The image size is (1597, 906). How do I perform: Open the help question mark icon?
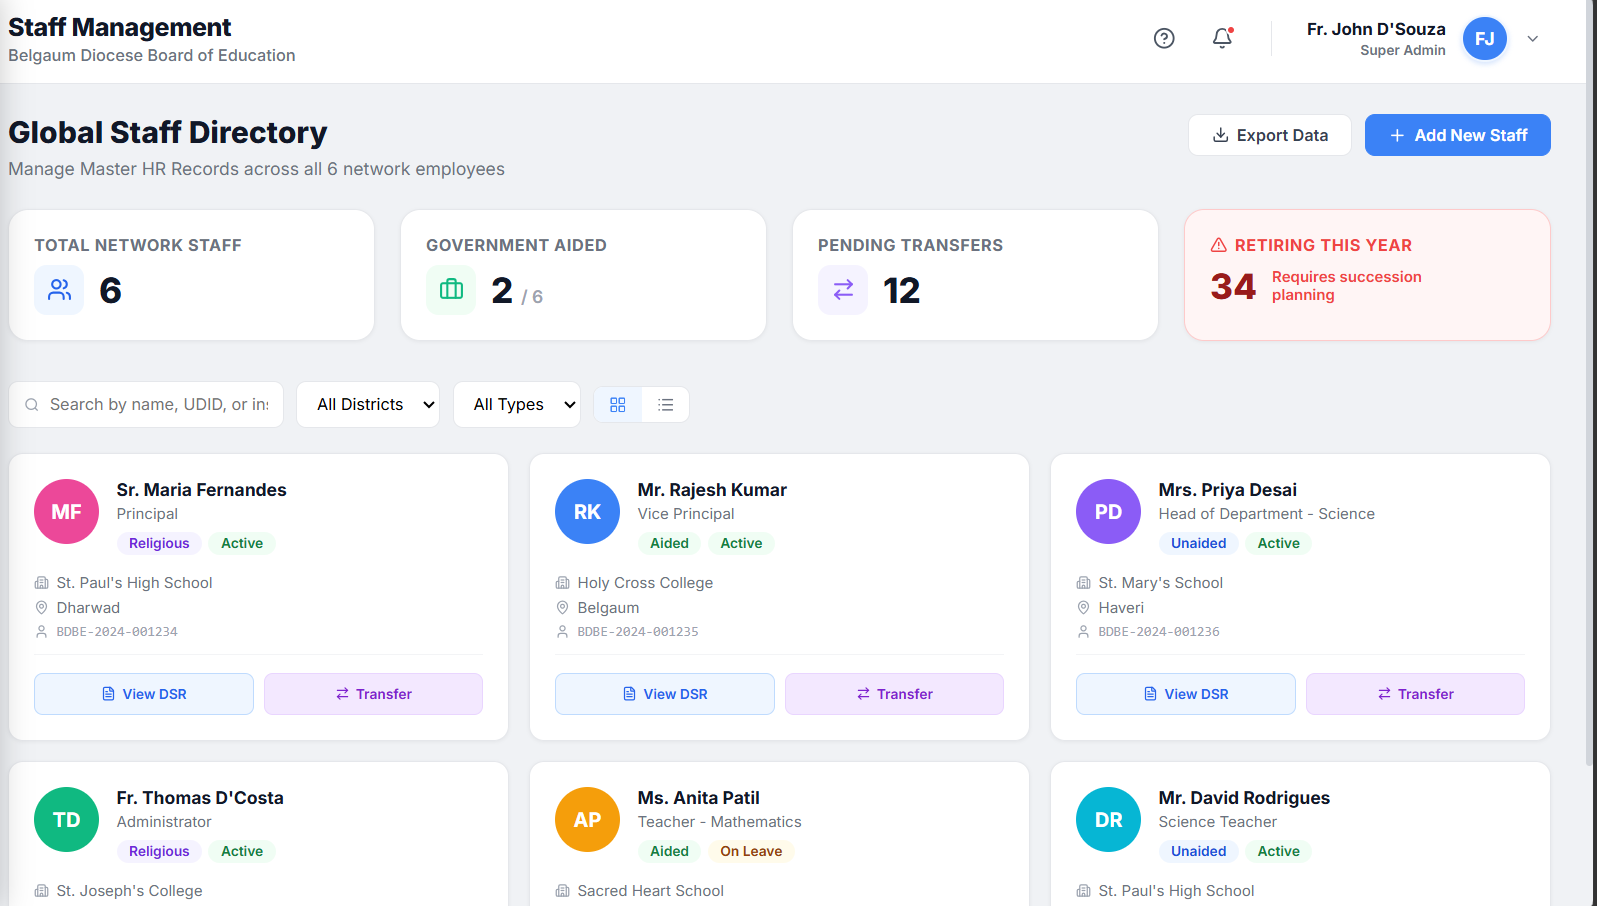pos(1164,38)
